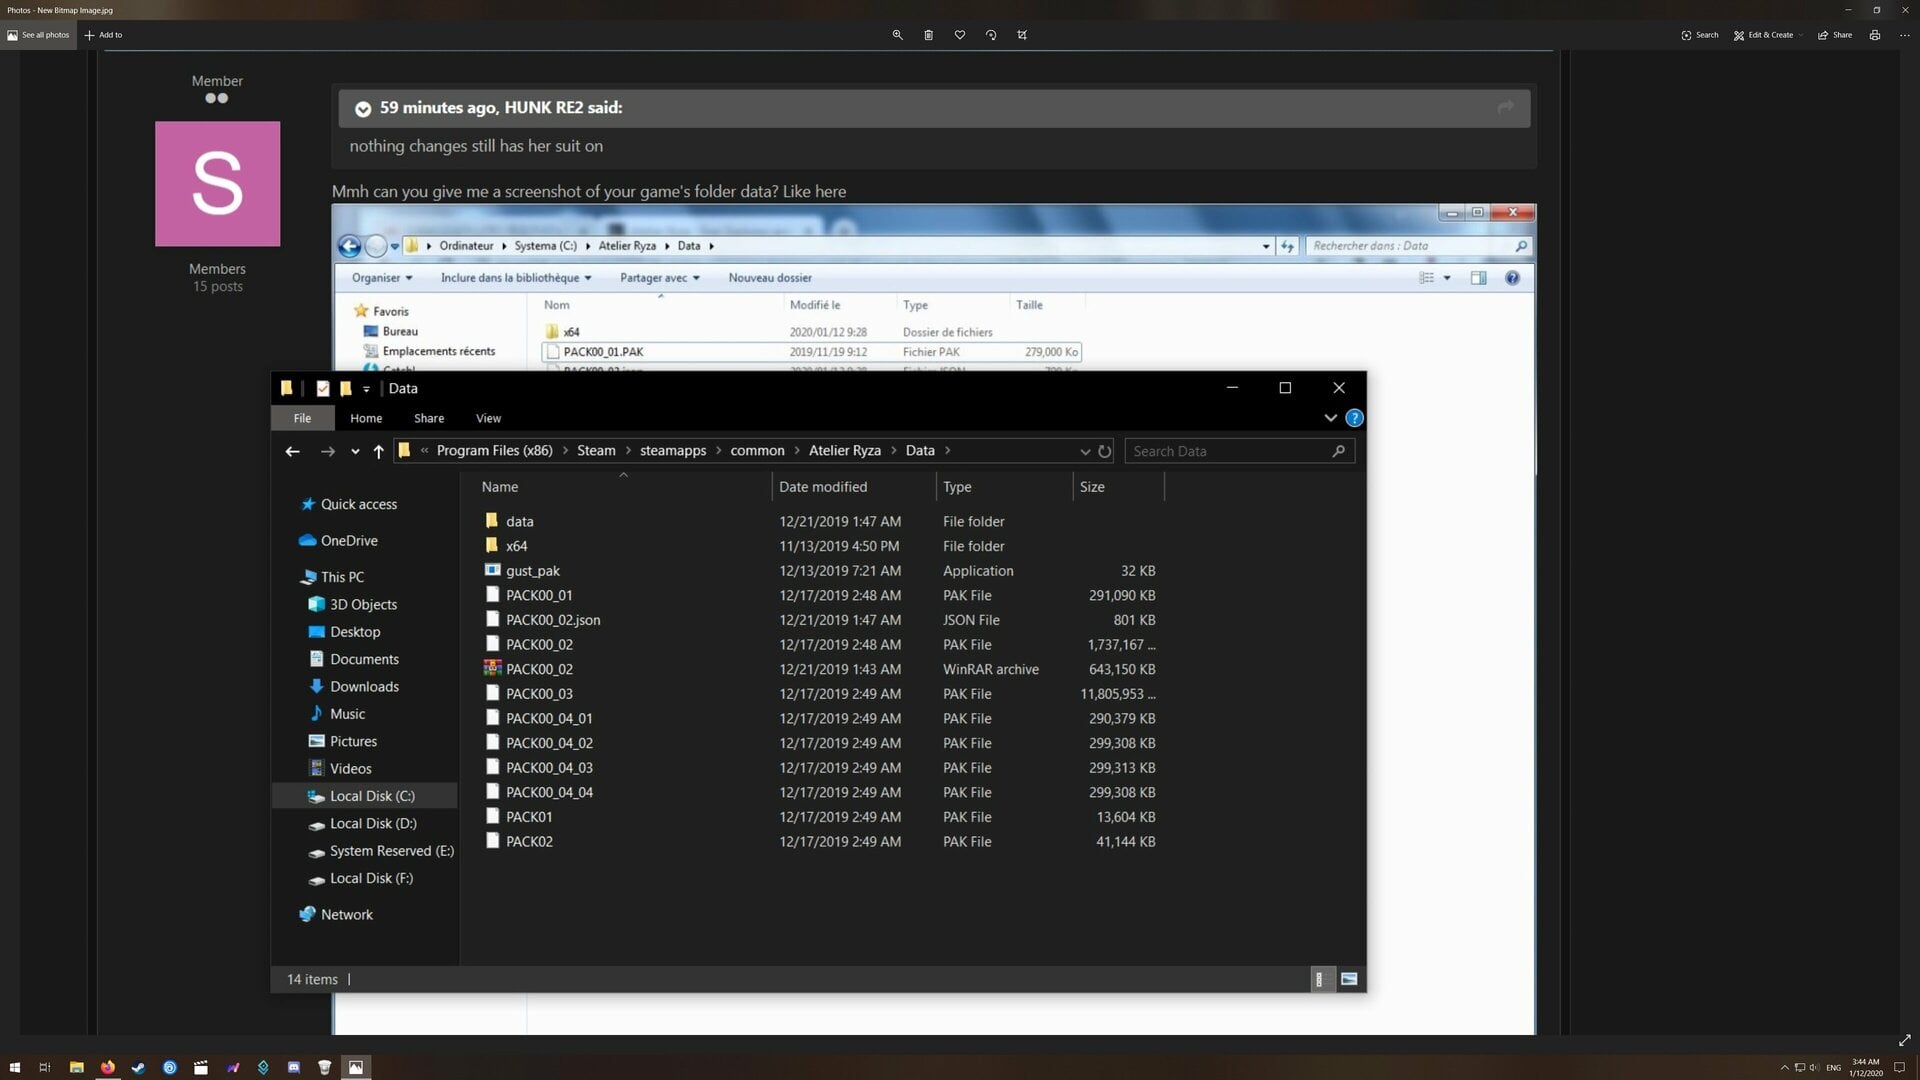Open Partager avec dropdown in French Explorer
The image size is (1920, 1080).
click(x=660, y=278)
